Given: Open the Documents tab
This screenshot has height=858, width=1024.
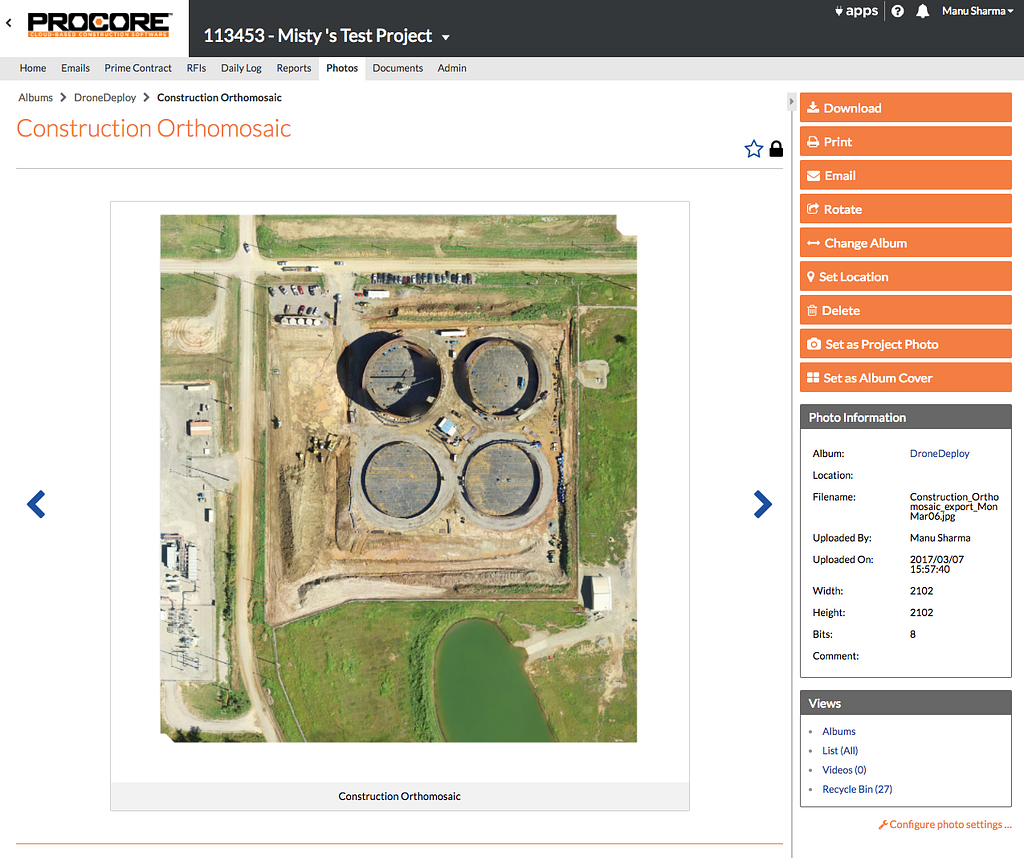Looking at the screenshot, I should (x=397, y=68).
